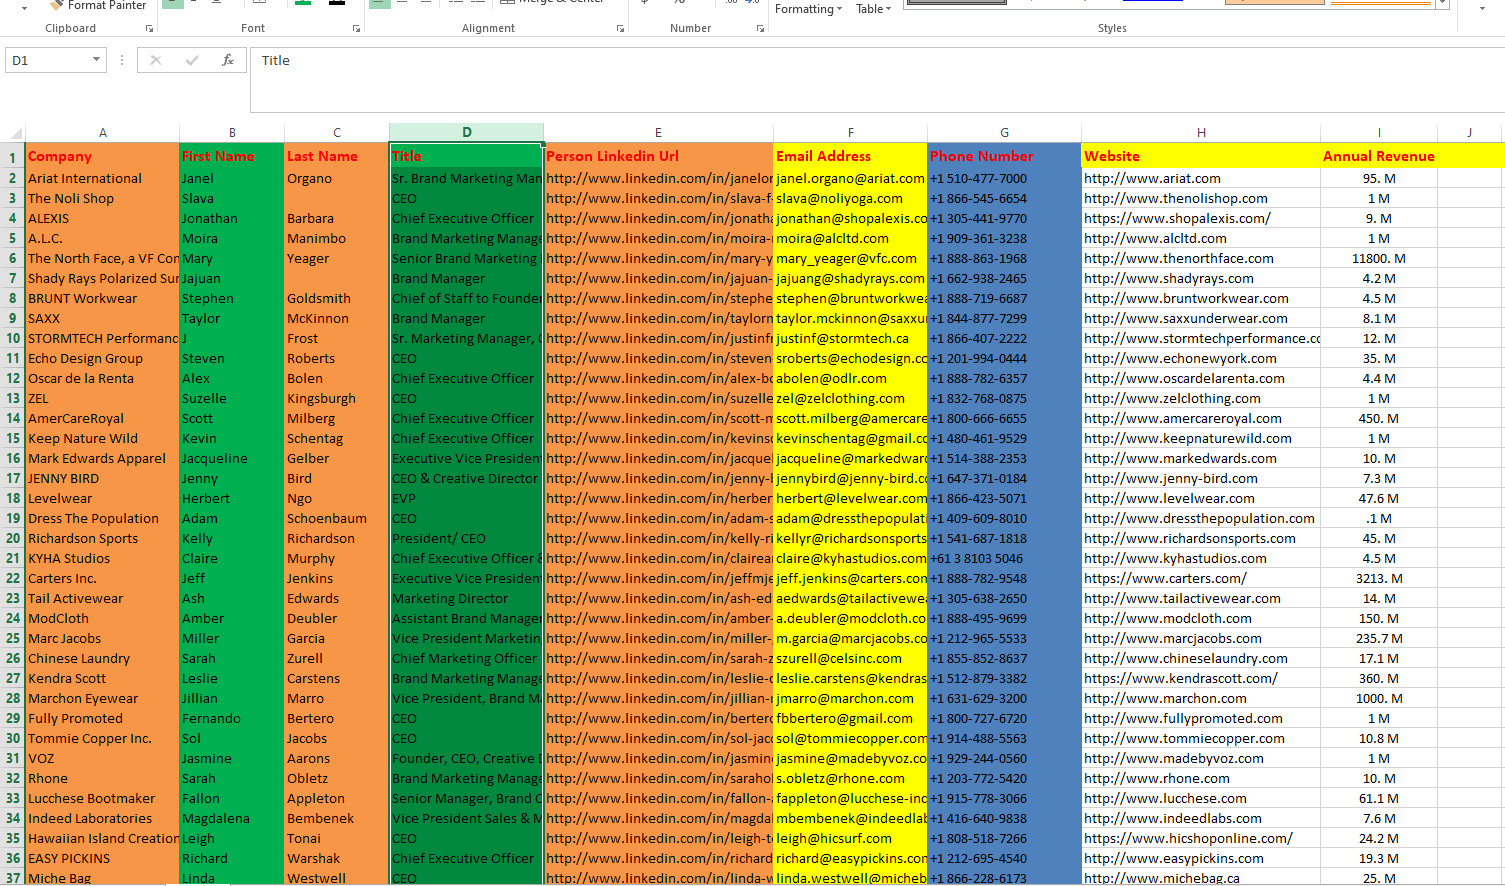Image resolution: width=1505 pixels, height=886 pixels.
Task: Click website 'https://www.carters.com/' cell
Action: click(1201, 578)
